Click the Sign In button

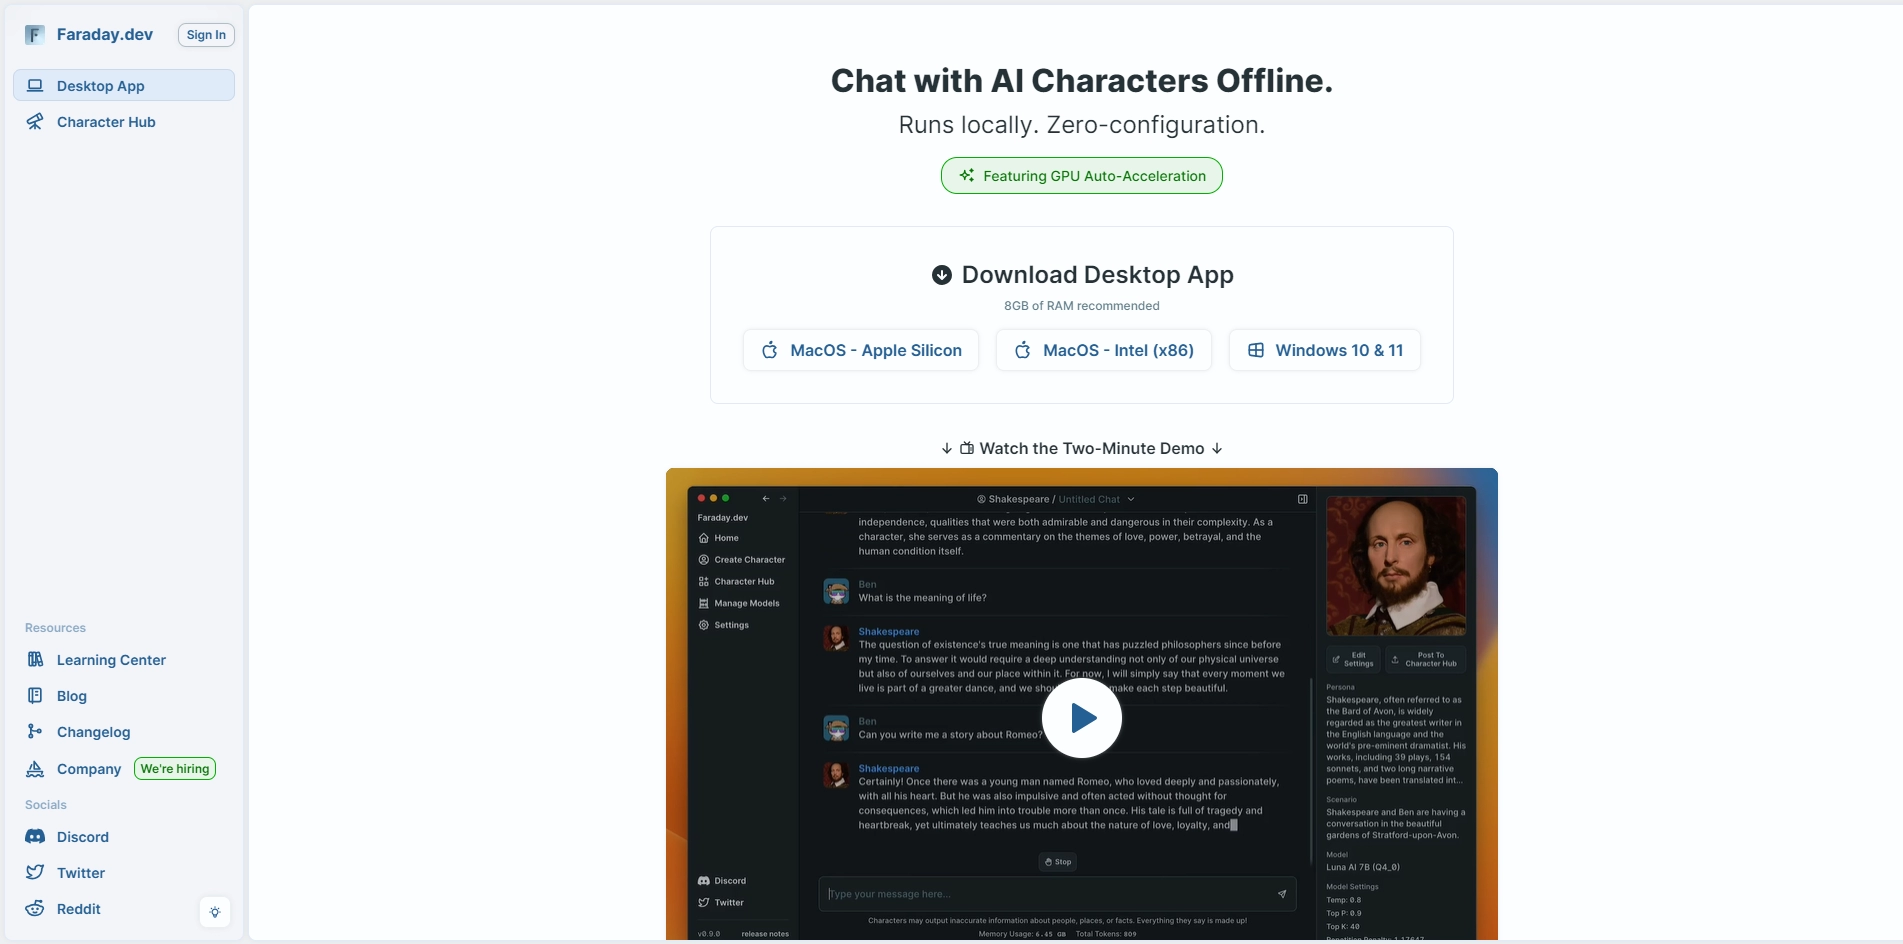click(206, 35)
